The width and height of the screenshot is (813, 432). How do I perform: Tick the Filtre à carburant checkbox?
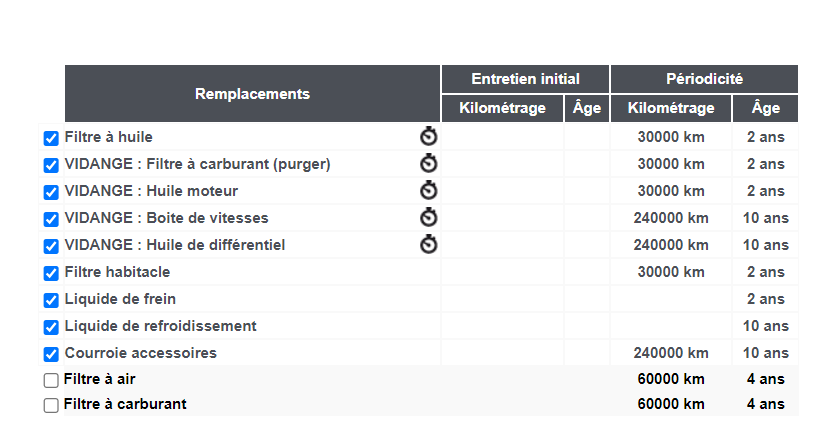(51, 405)
